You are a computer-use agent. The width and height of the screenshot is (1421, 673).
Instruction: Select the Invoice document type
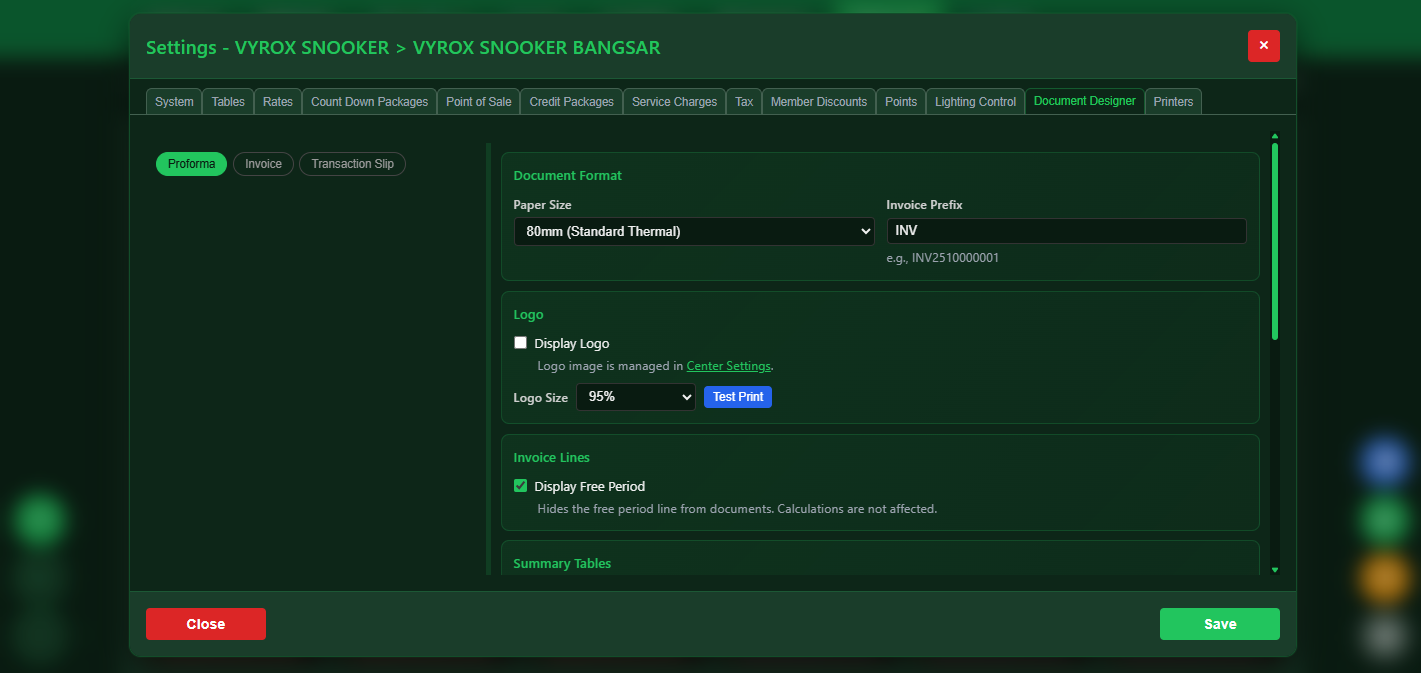click(x=263, y=163)
